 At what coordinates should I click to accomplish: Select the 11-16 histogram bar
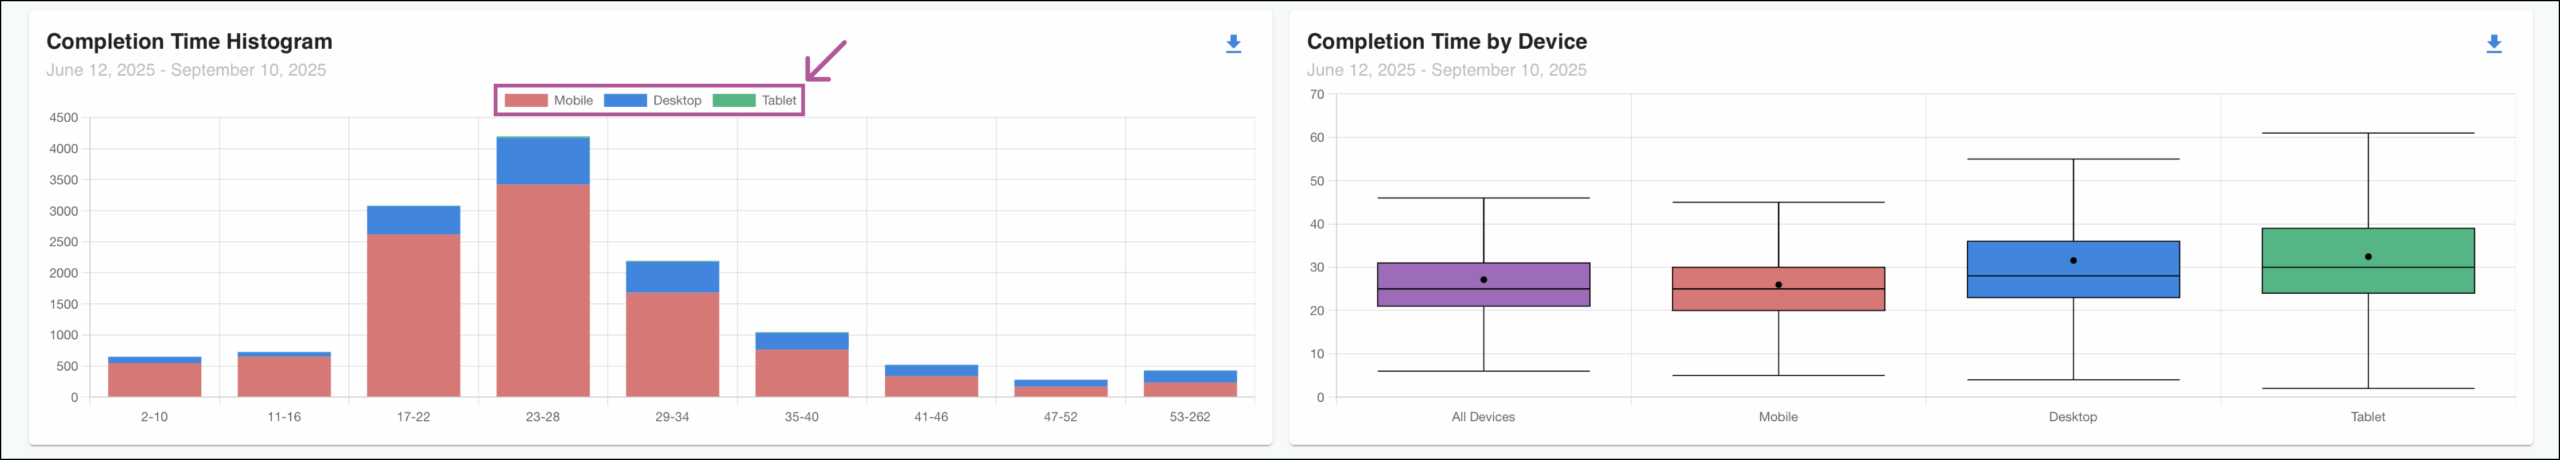tap(284, 377)
